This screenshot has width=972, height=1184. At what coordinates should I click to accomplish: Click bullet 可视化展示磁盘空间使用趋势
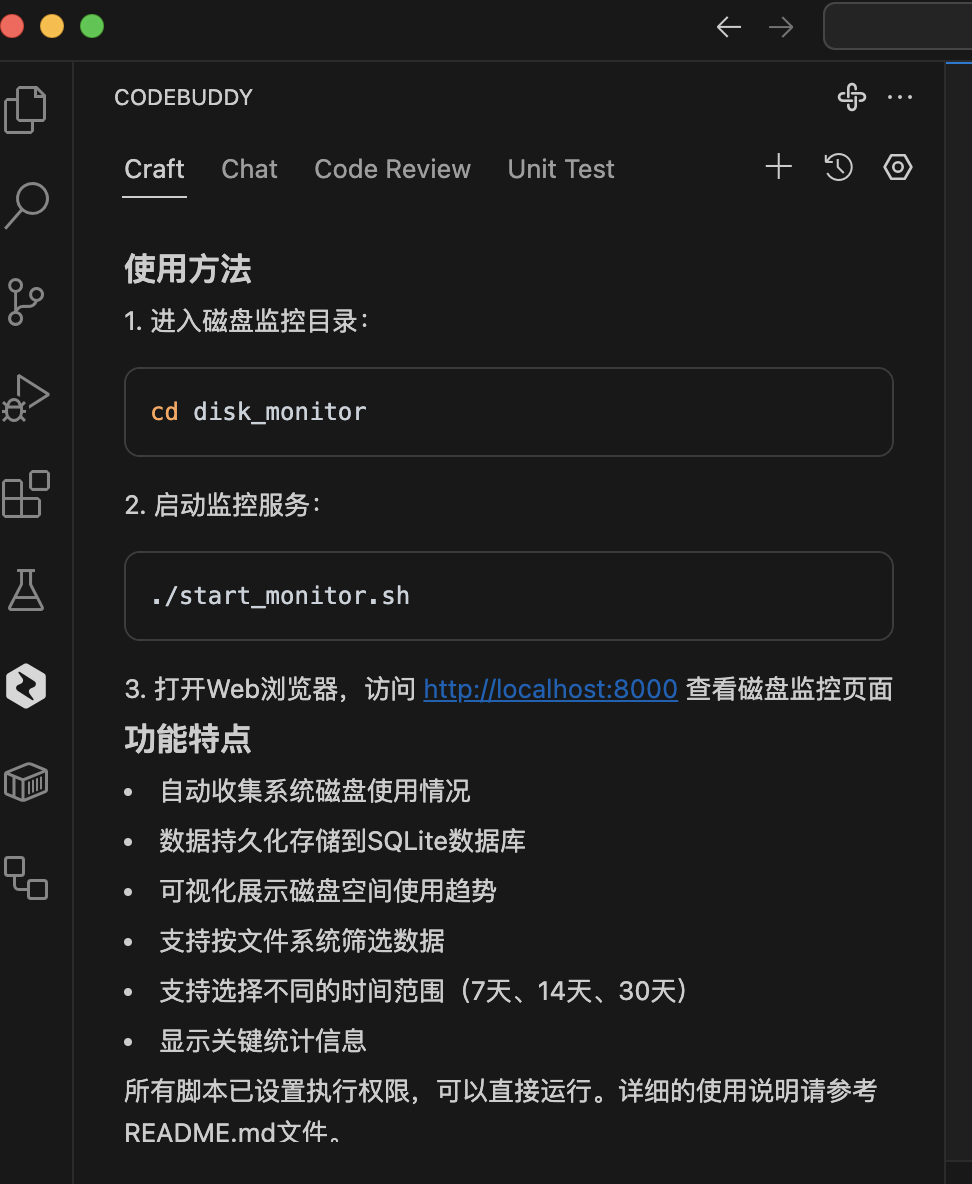tap(328, 891)
